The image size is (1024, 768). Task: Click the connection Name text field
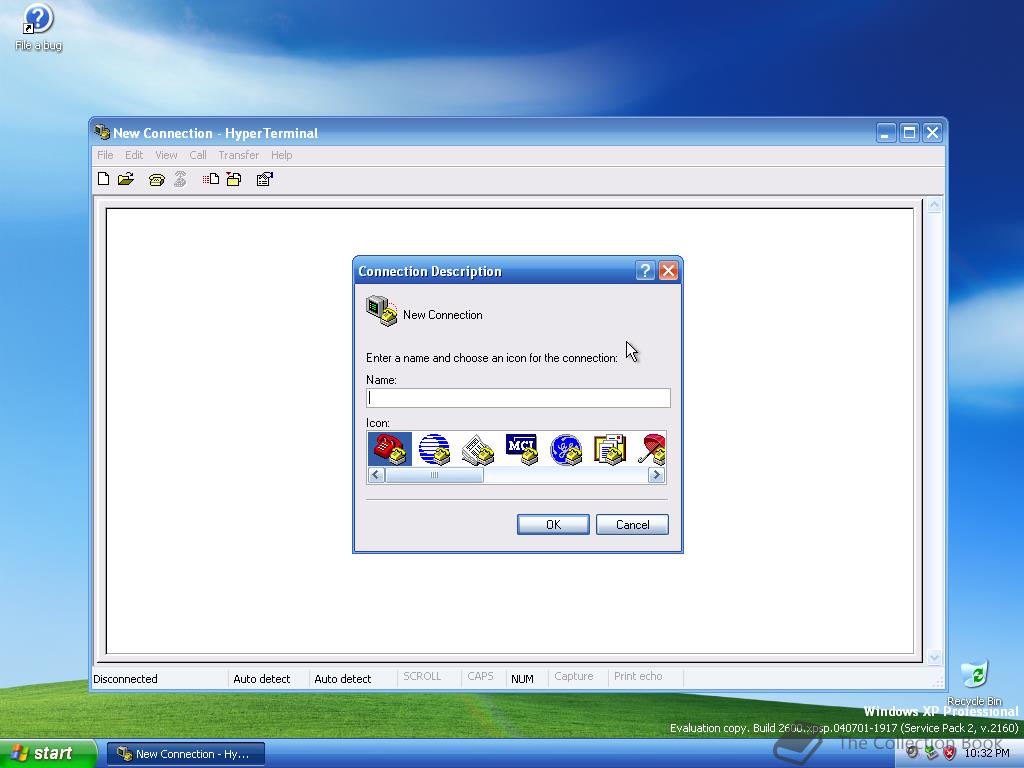[x=519, y=398]
